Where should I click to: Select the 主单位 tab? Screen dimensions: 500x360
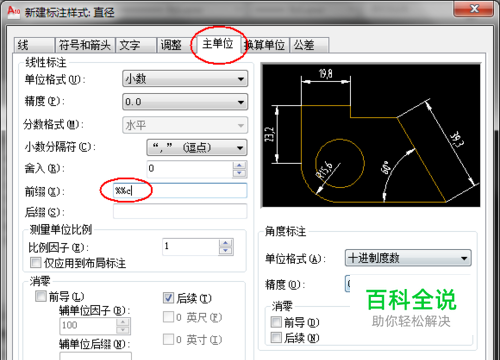point(218,44)
